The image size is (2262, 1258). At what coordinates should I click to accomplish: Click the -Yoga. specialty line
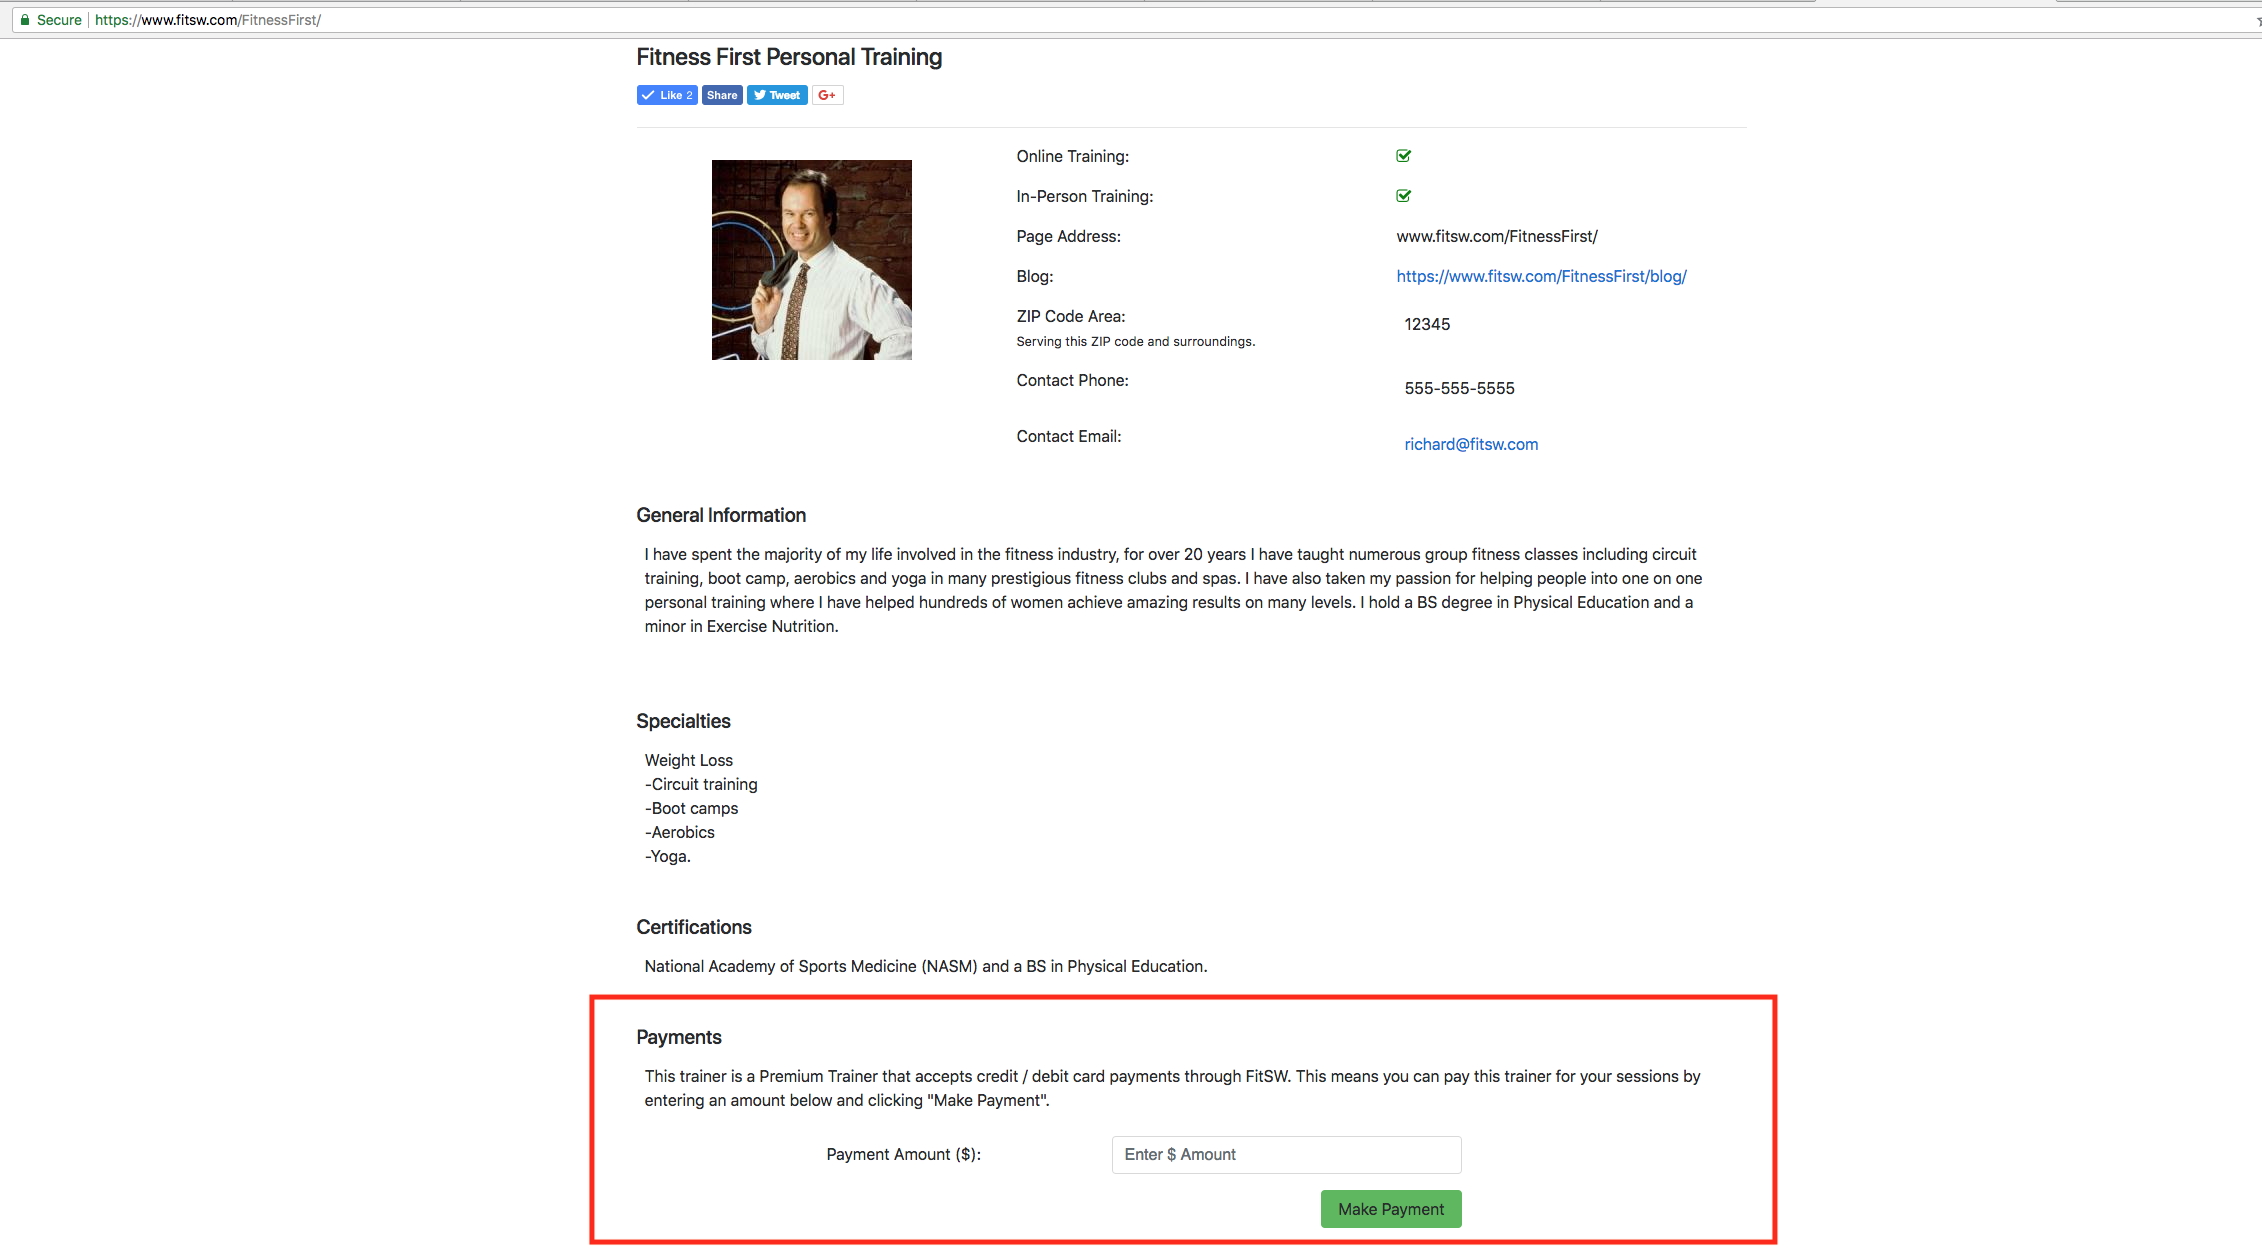tap(668, 856)
